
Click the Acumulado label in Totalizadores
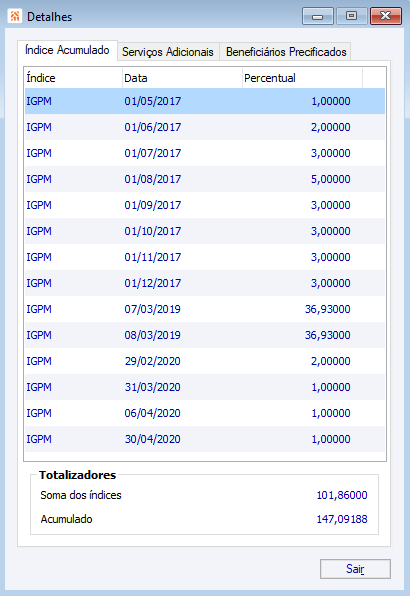pyautogui.click(x=66, y=519)
